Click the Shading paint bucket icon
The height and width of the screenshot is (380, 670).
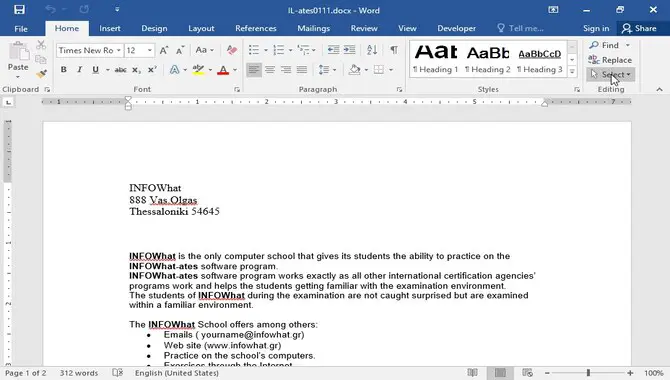coord(354,69)
